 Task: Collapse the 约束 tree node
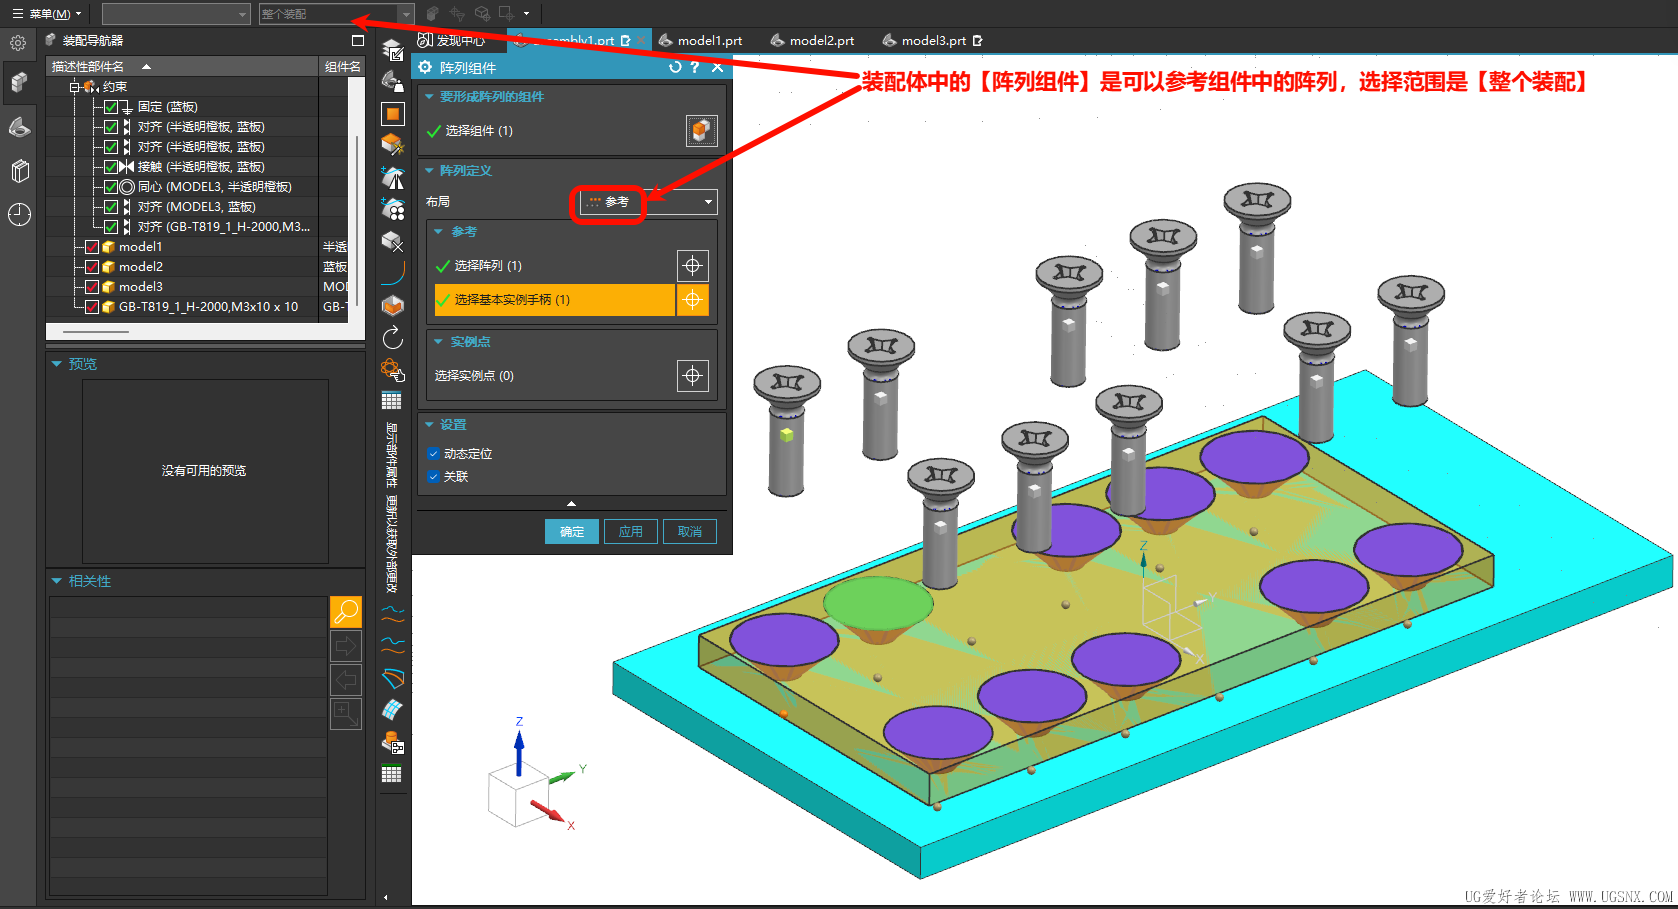[x=74, y=87]
